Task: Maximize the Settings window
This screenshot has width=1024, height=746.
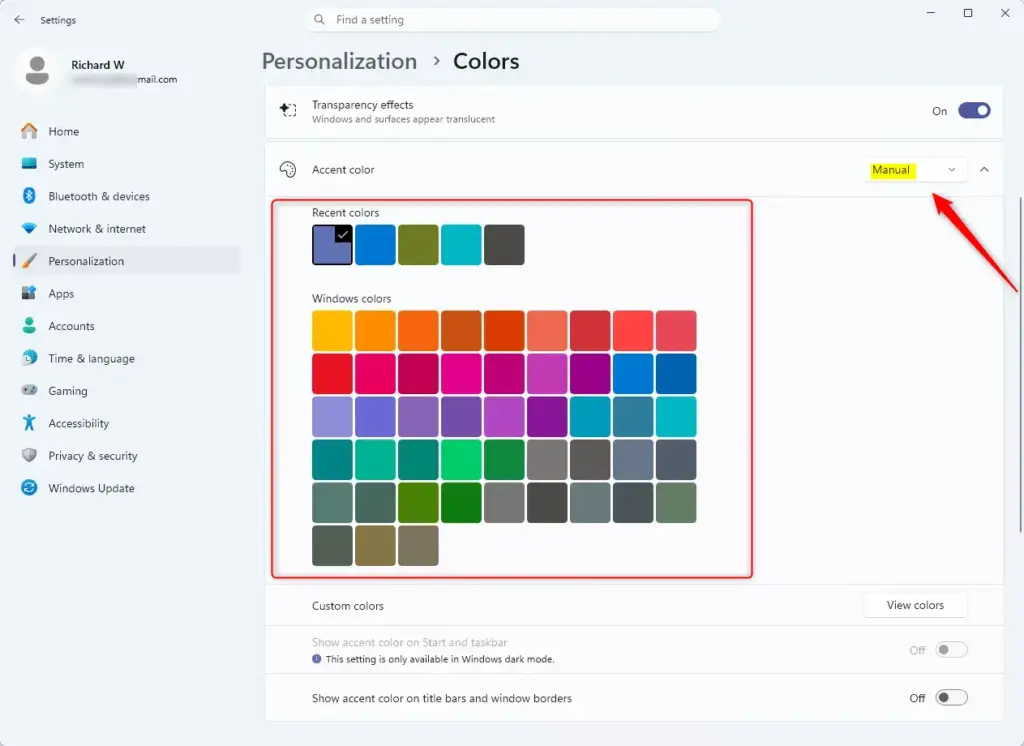Action: (x=968, y=13)
